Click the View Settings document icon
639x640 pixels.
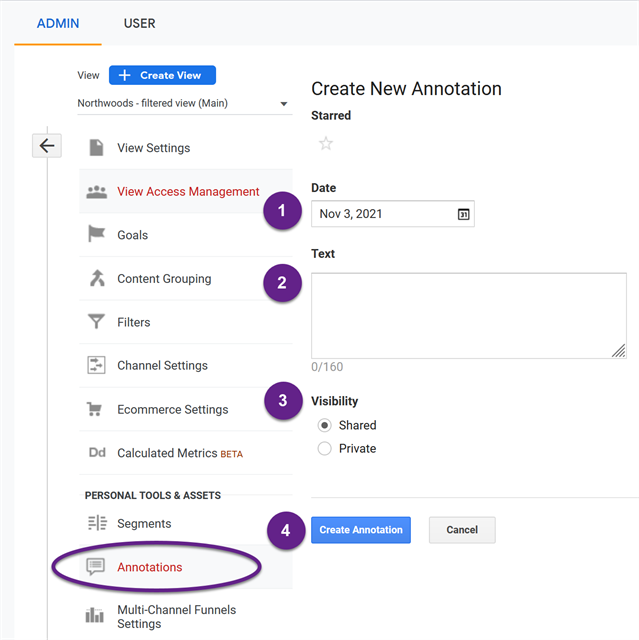[96, 147]
